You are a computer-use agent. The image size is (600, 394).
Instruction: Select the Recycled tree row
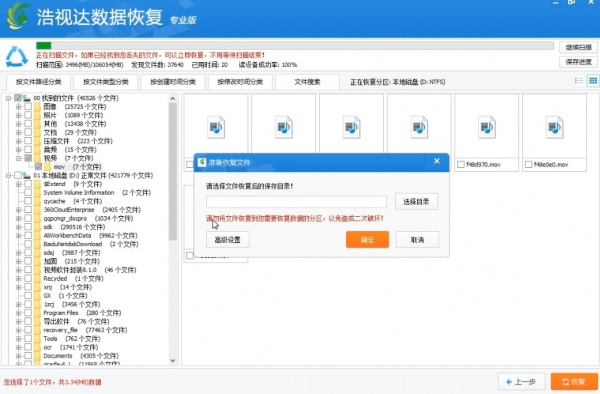pos(73,278)
